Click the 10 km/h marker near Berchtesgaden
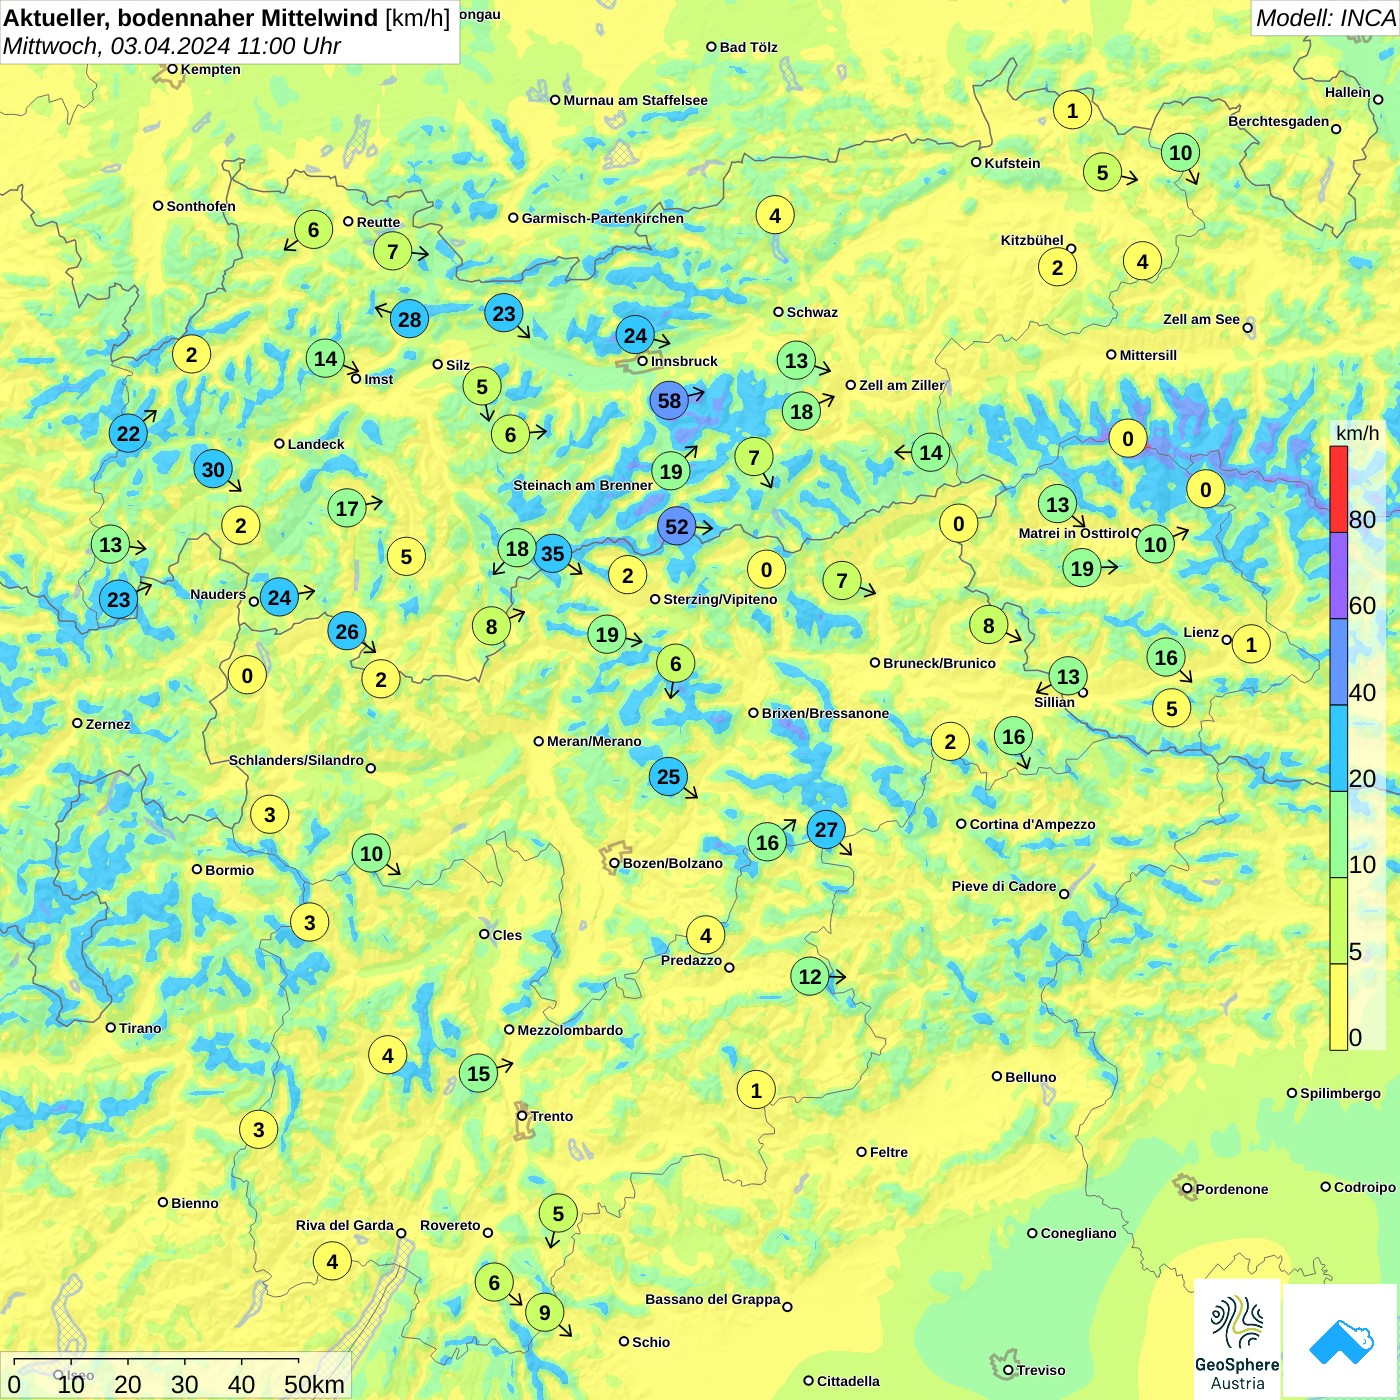The image size is (1400, 1400). (1181, 152)
